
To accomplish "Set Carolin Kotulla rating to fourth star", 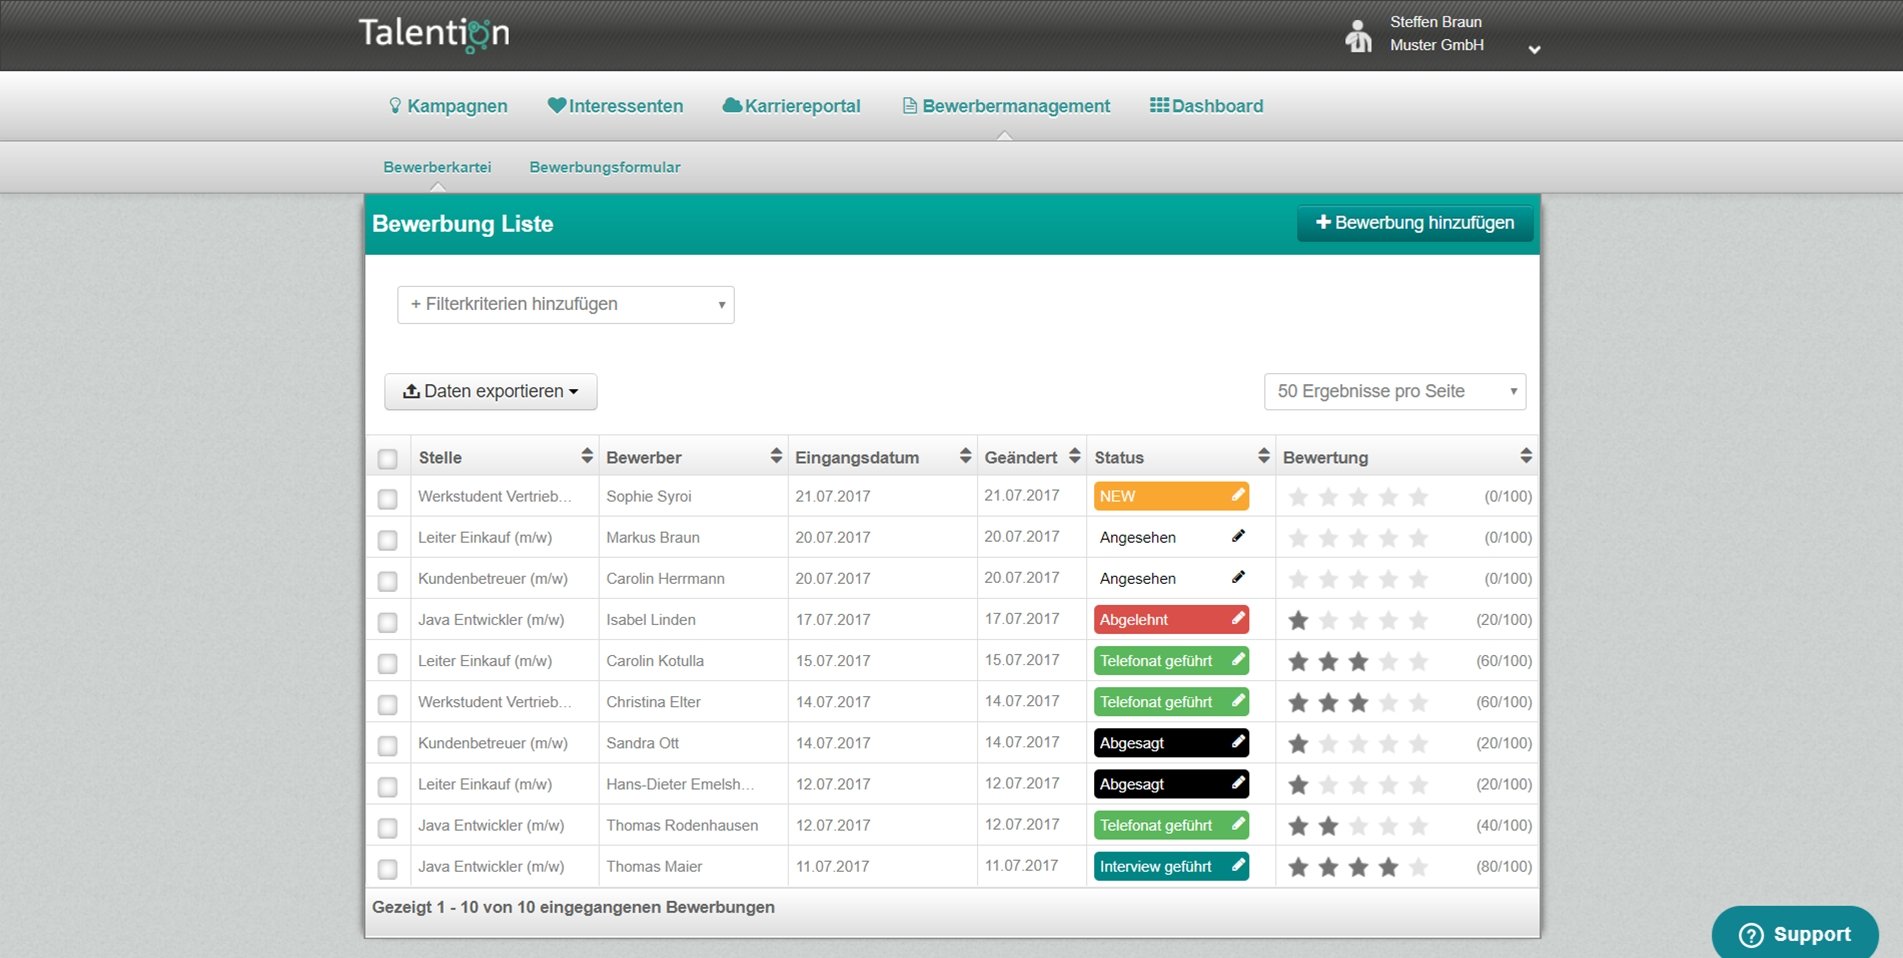I will 1388,661.
